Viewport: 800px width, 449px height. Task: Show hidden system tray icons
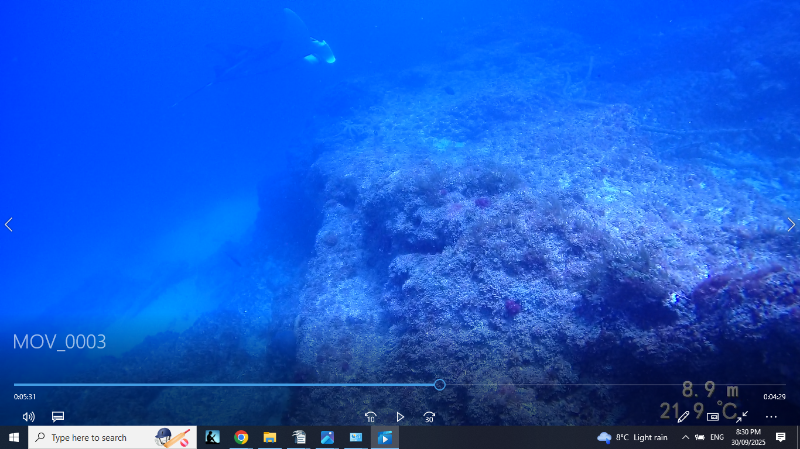685,437
